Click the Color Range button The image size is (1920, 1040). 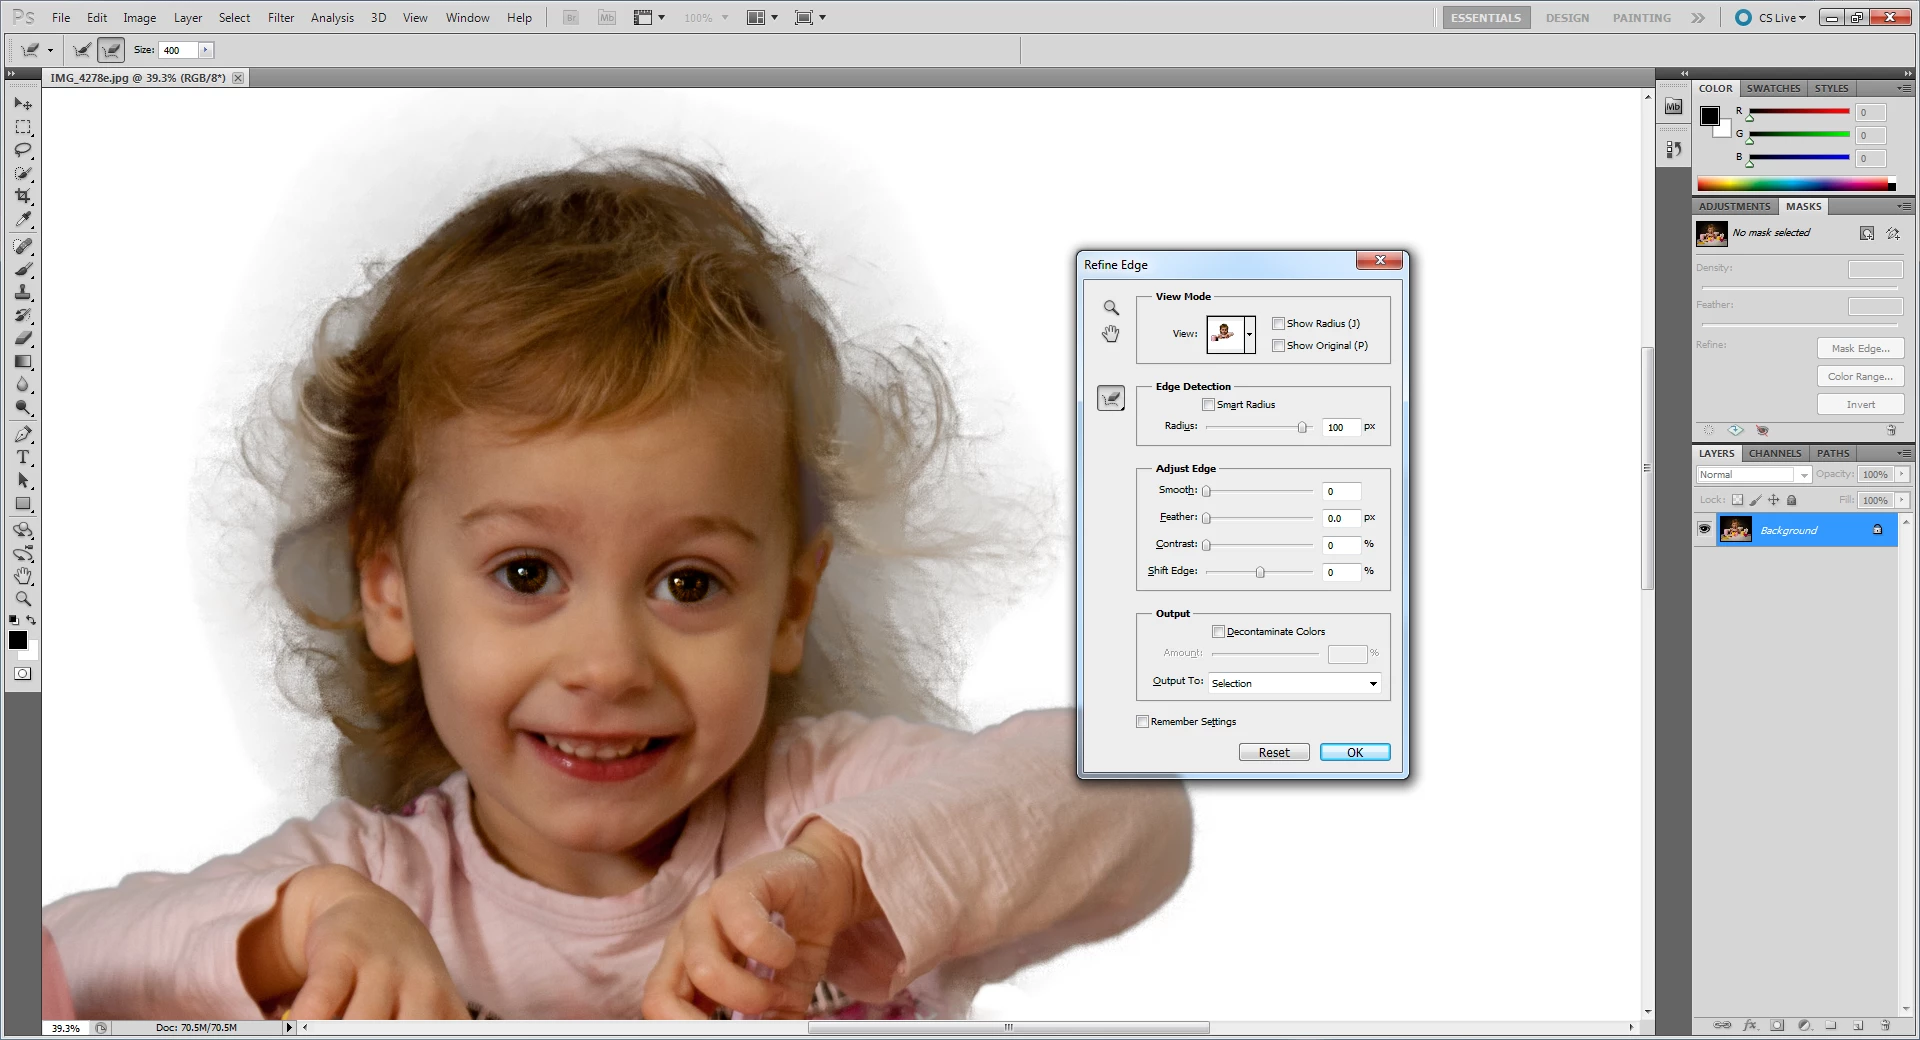tap(1860, 376)
